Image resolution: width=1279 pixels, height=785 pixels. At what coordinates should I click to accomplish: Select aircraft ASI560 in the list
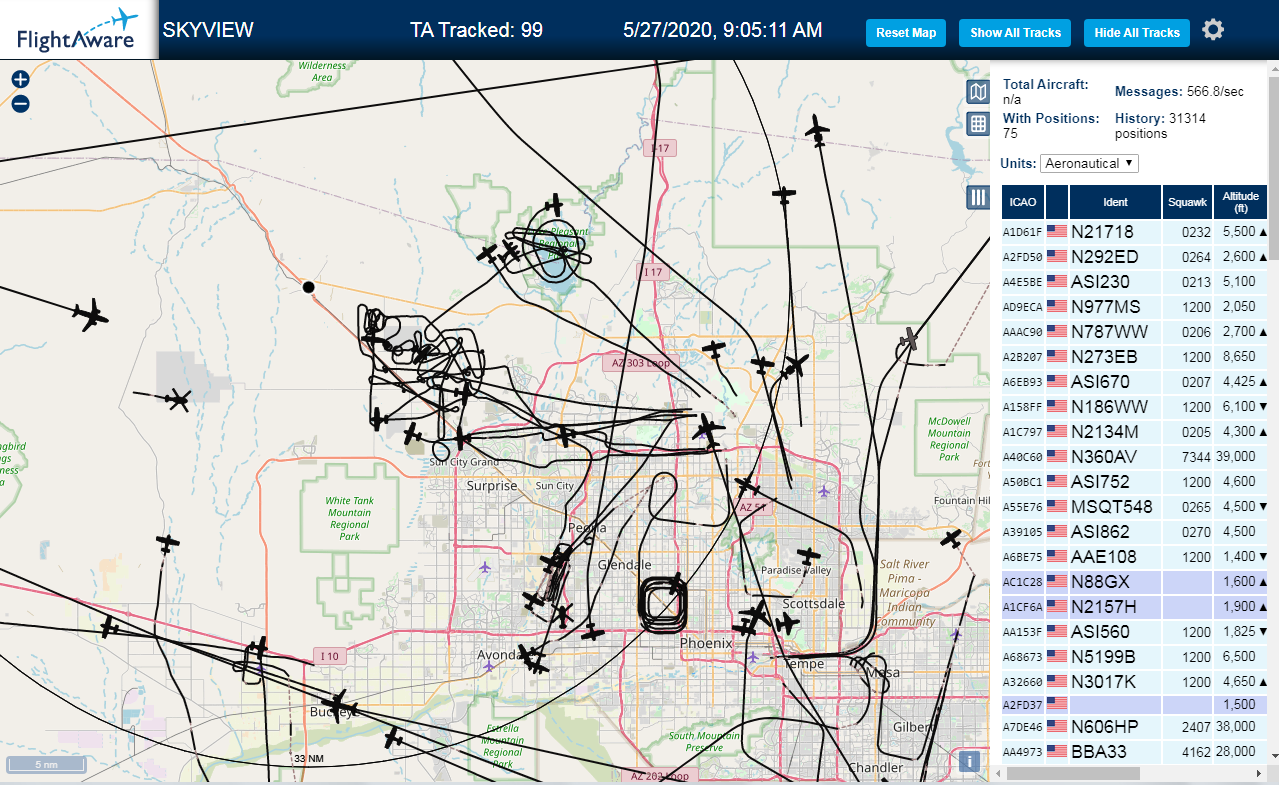pos(1135,632)
